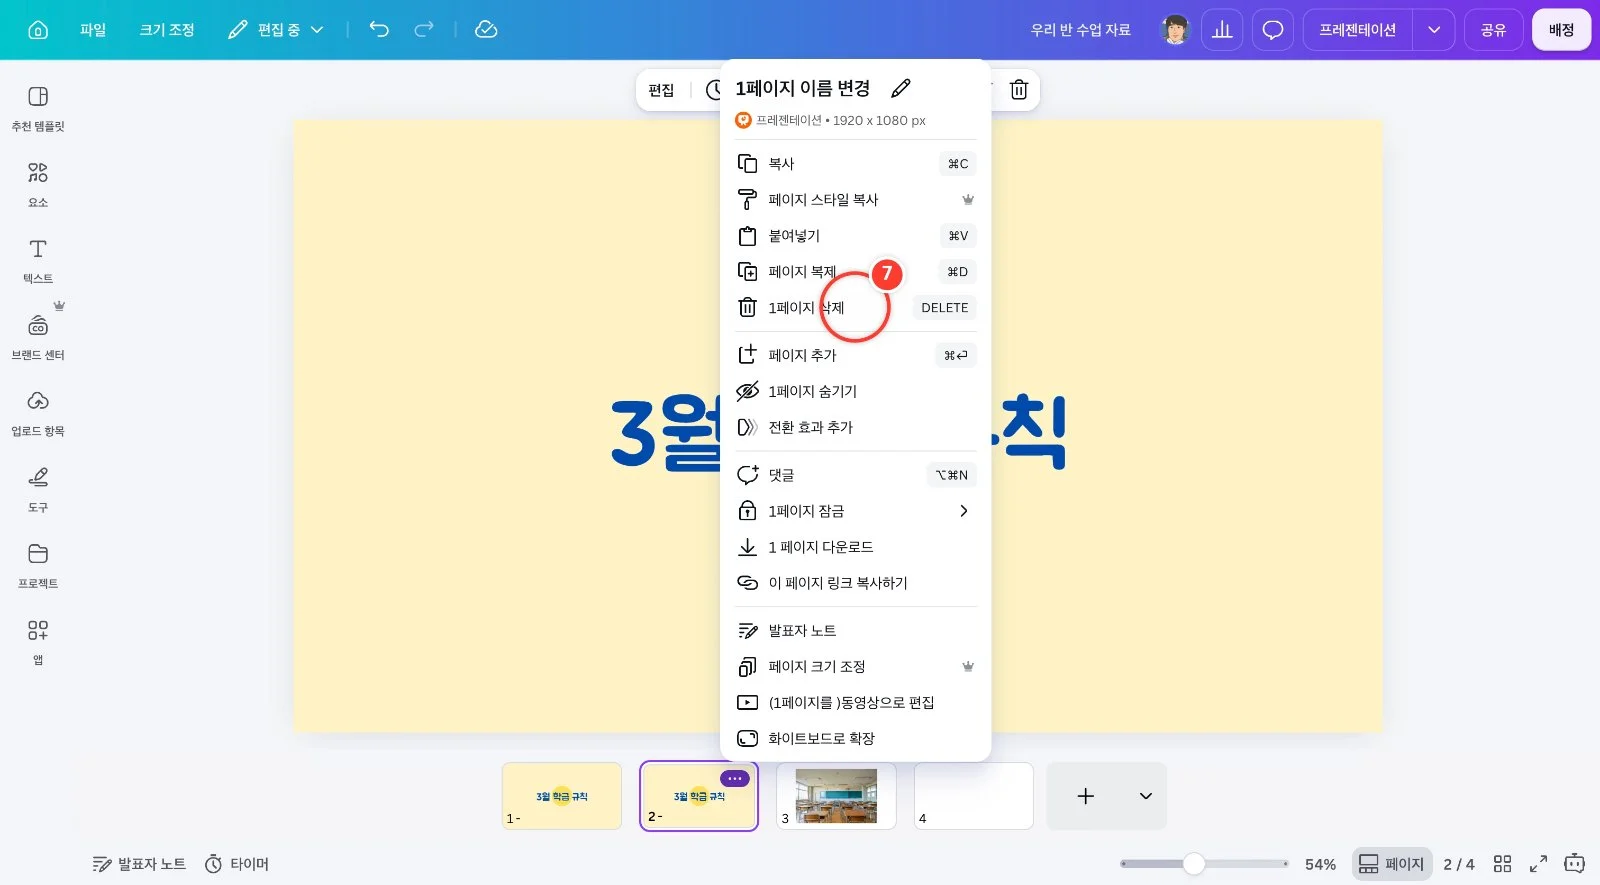Select 전환 효과 추가 menu entry
The height and width of the screenshot is (885, 1600).
(x=855, y=427)
